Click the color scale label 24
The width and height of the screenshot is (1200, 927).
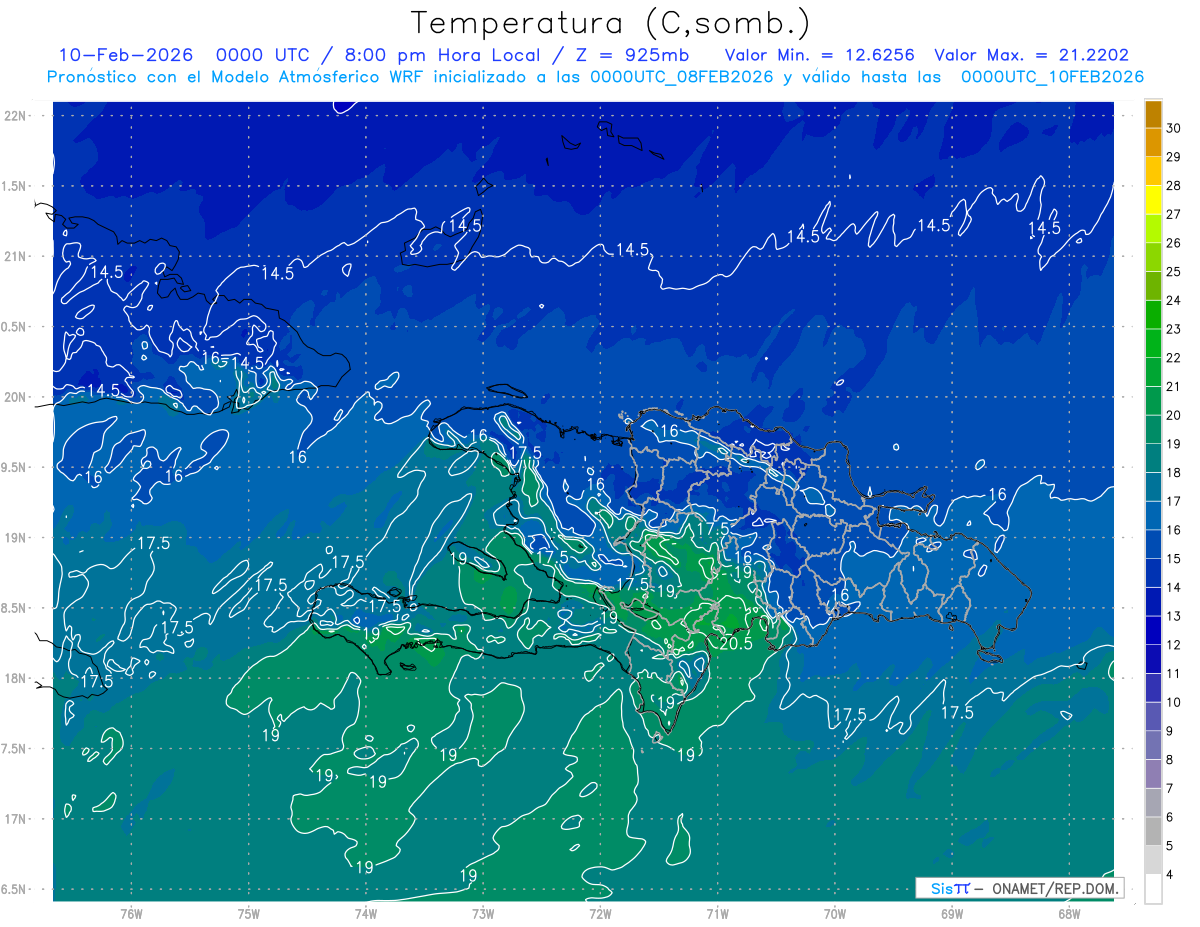[x=1174, y=300]
